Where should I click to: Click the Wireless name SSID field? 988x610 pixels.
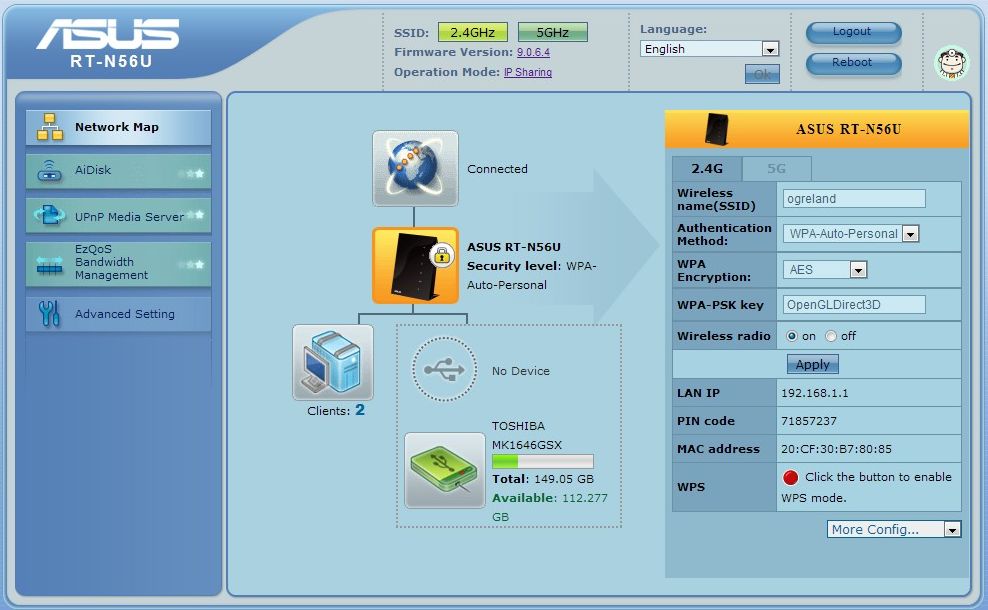tap(853, 198)
